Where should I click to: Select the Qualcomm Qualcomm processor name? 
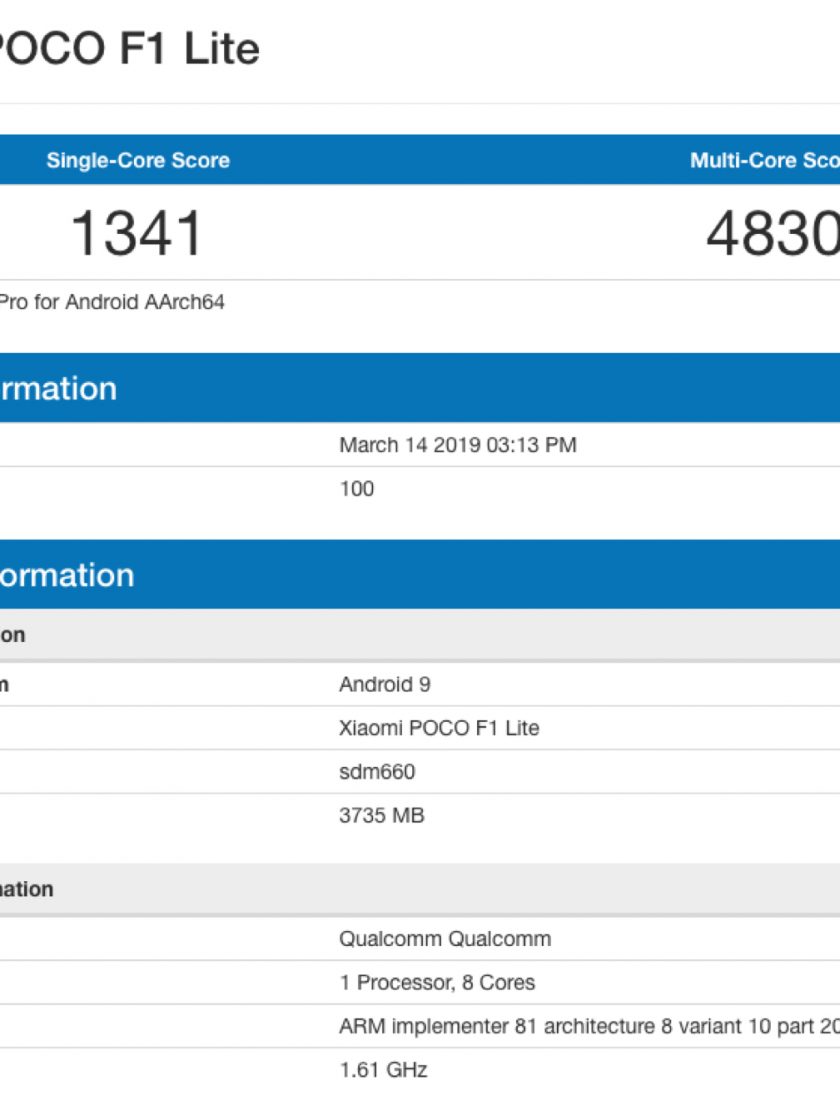tap(445, 939)
